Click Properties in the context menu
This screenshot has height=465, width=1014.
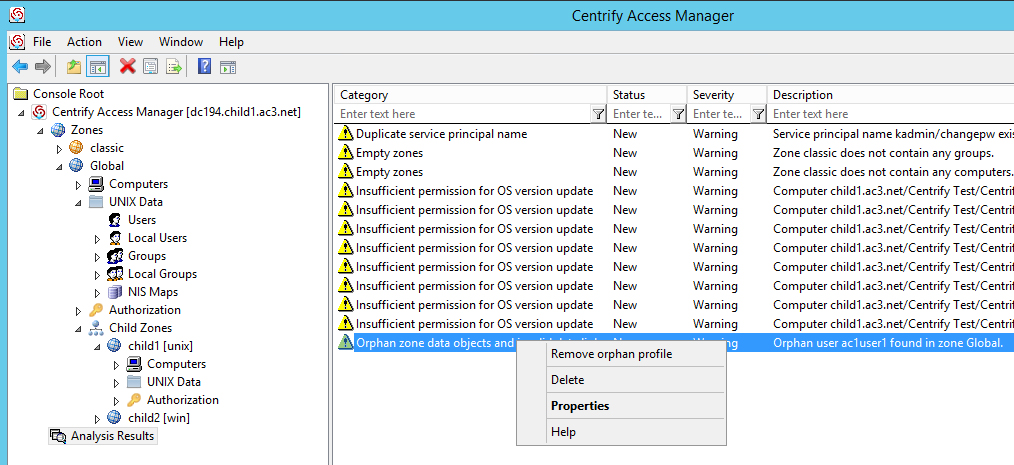pos(580,406)
